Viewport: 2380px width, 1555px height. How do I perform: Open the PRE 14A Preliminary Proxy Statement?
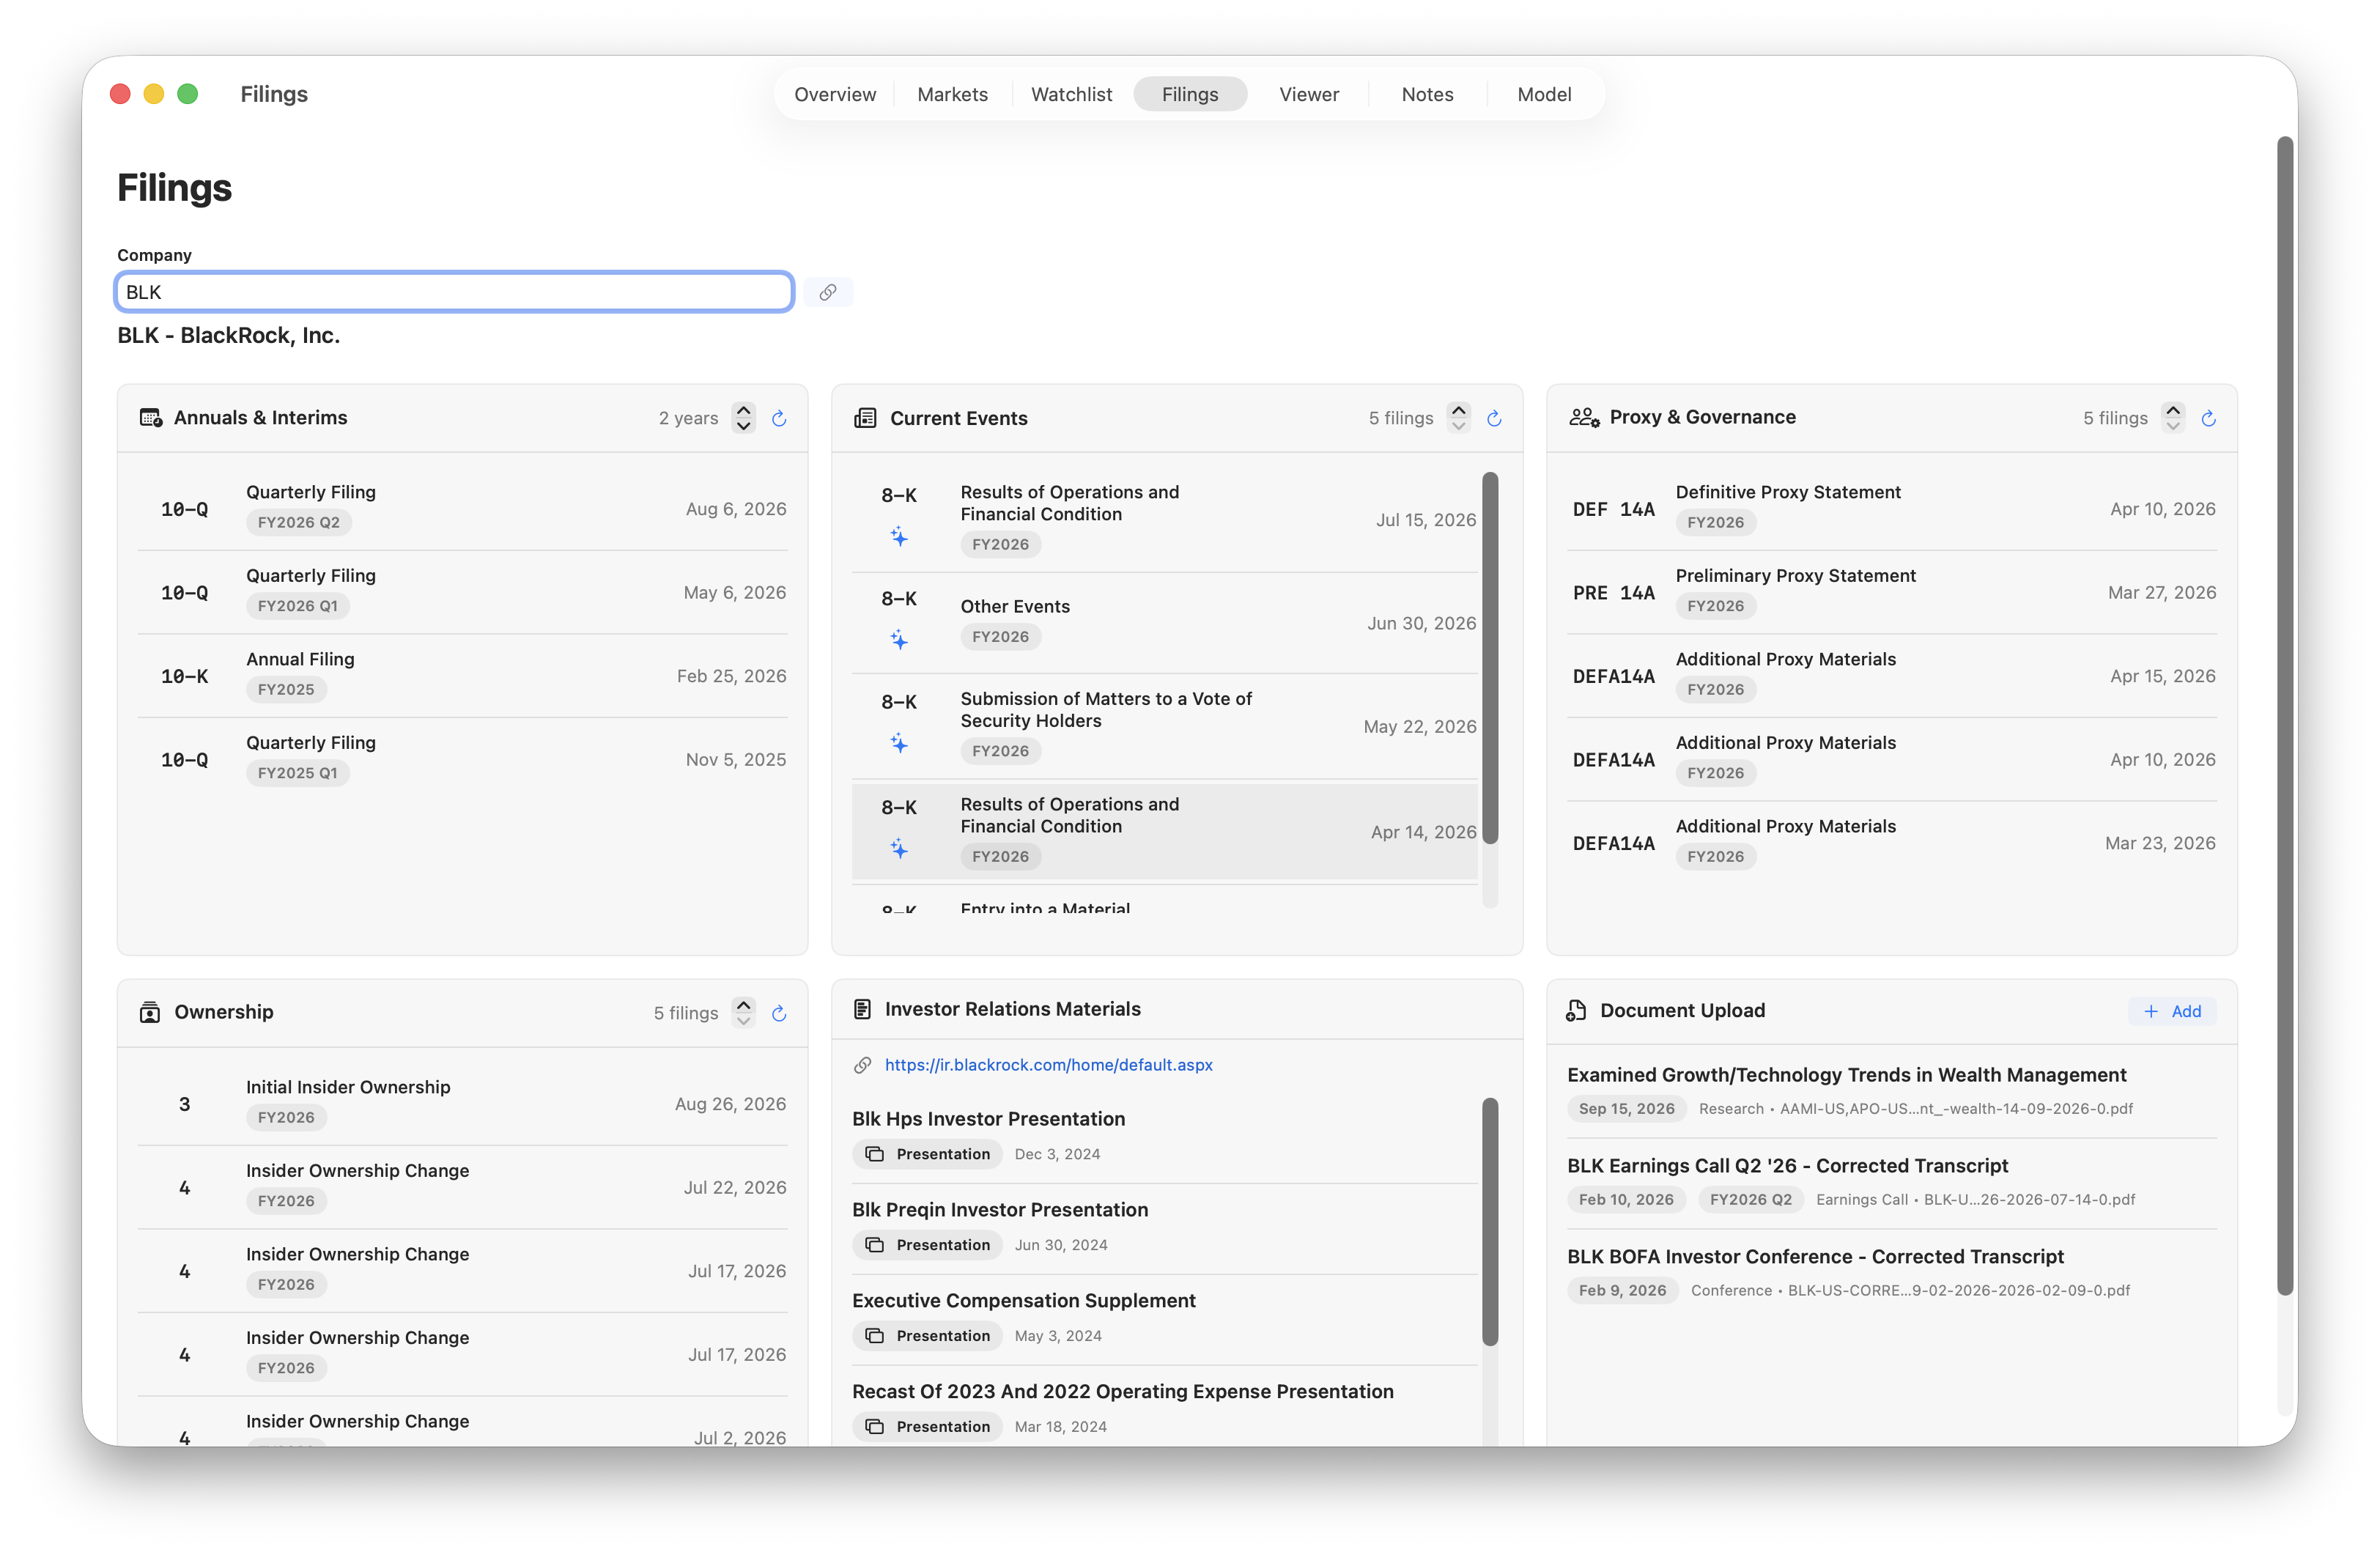click(1891, 592)
